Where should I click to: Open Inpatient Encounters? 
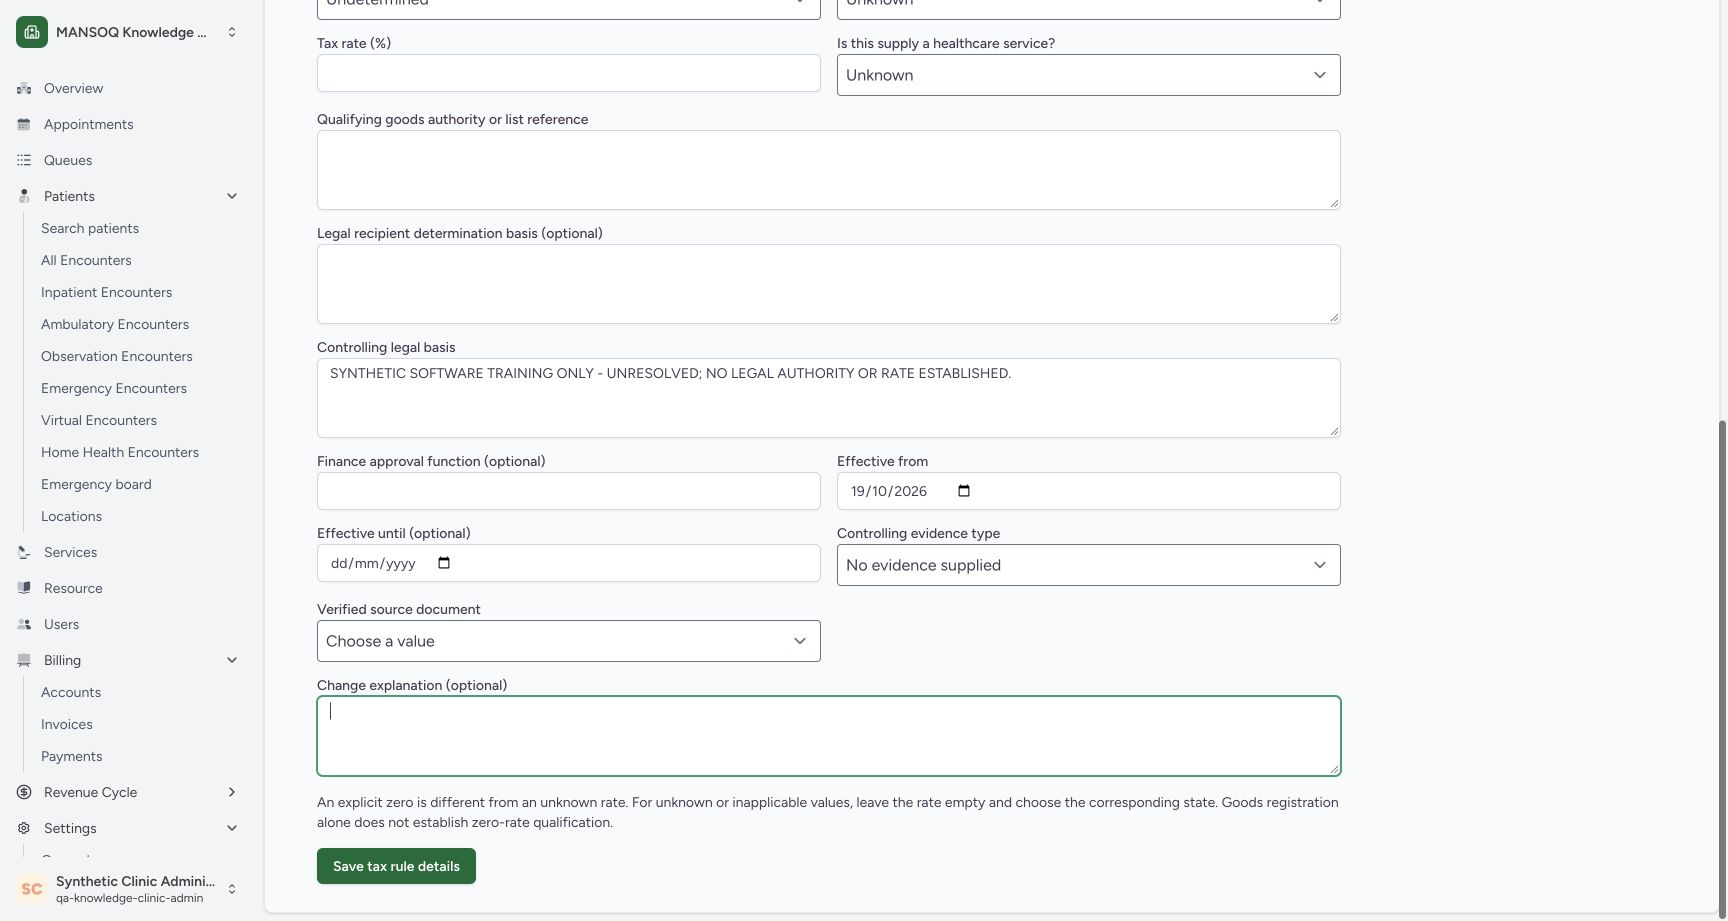point(106,292)
